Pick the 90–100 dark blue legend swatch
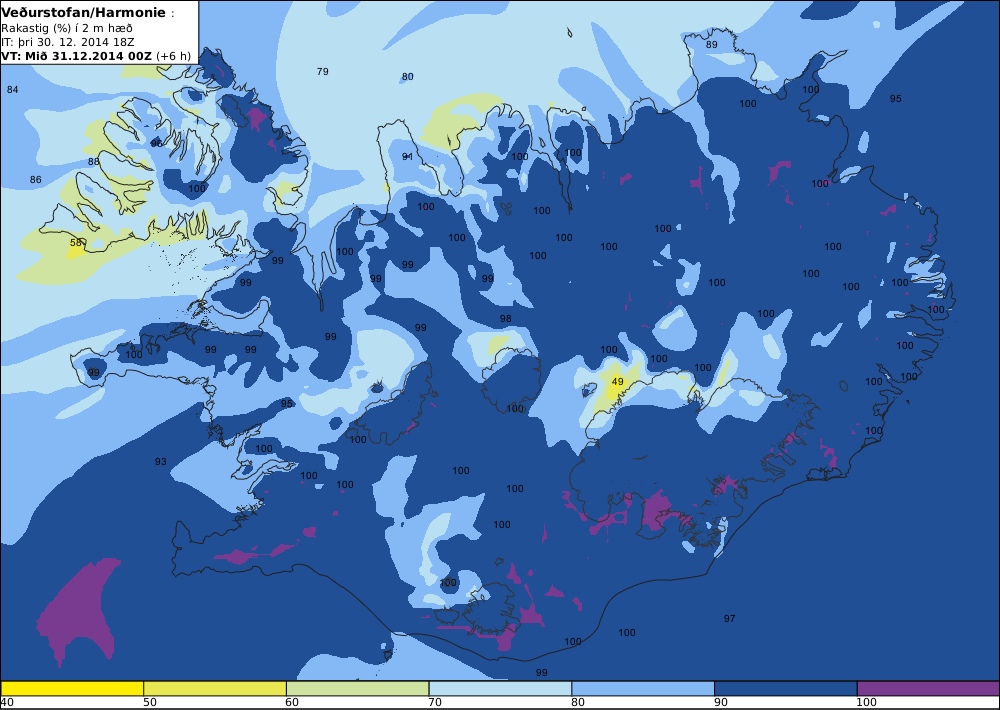This screenshot has width=1000, height=710. pyautogui.click(x=786, y=688)
